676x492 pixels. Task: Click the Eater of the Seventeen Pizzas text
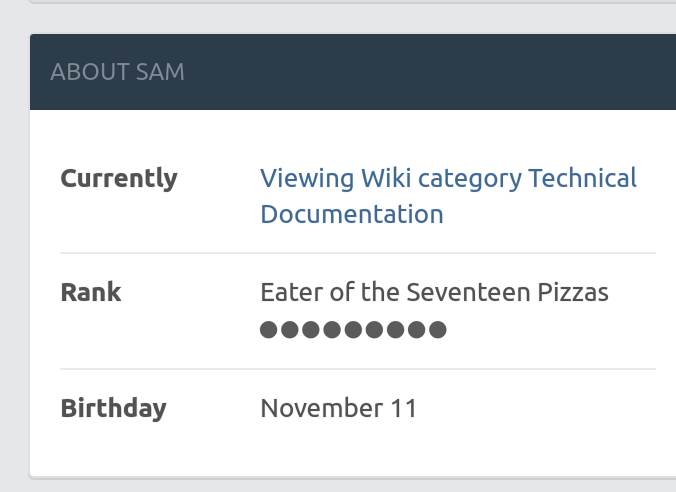pos(434,293)
